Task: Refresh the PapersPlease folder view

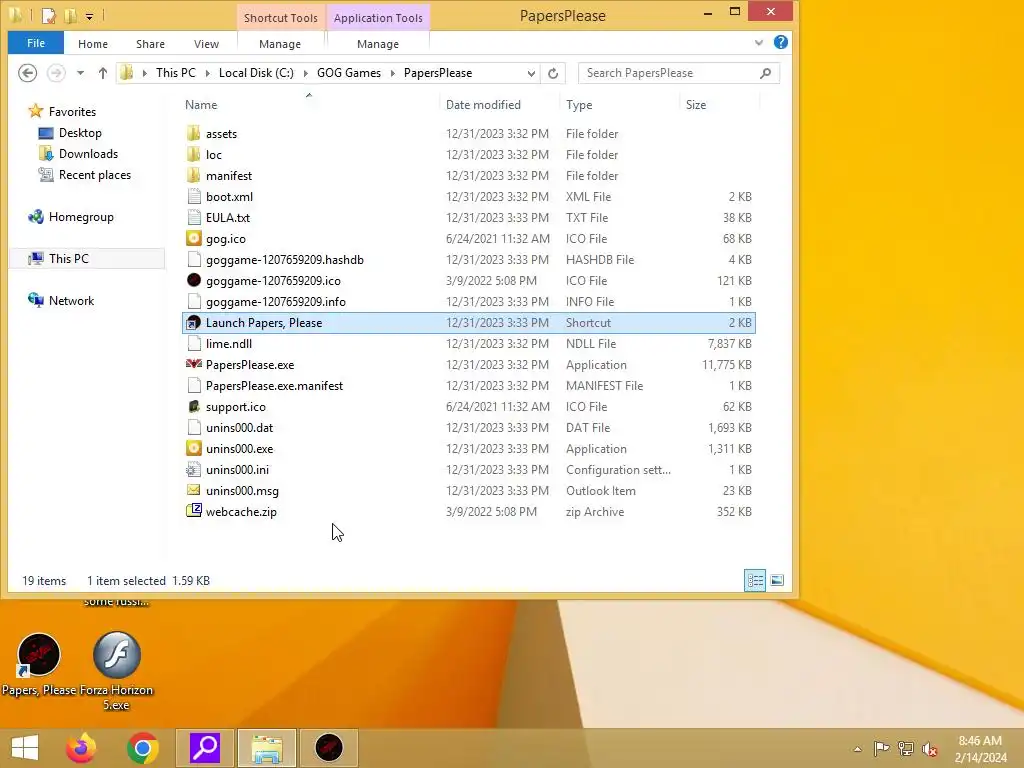Action: pos(553,73)
